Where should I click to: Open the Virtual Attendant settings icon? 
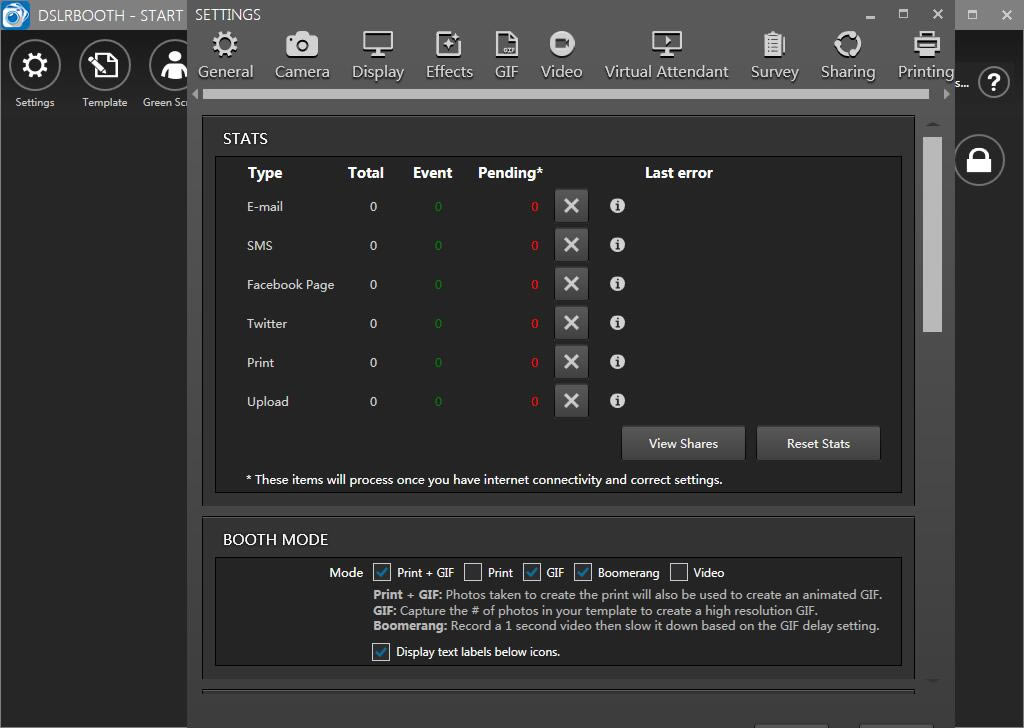click(x=665, y=52)
